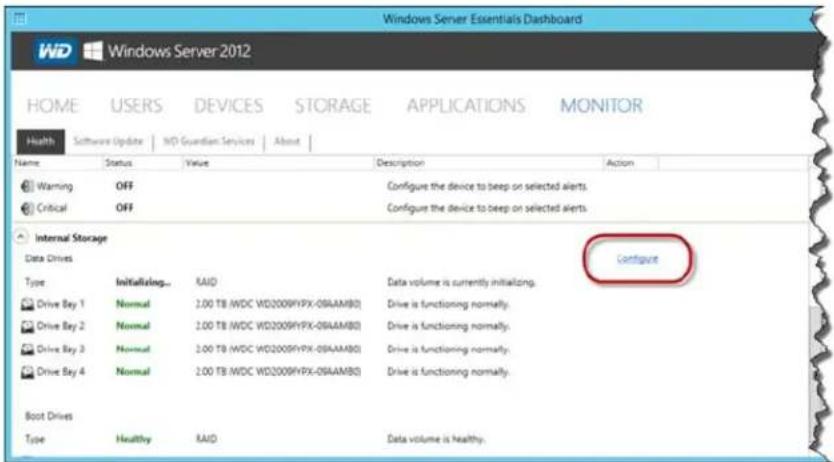Click Critical row beep configuration description
The image size is (834, 462).
(487, 208)
